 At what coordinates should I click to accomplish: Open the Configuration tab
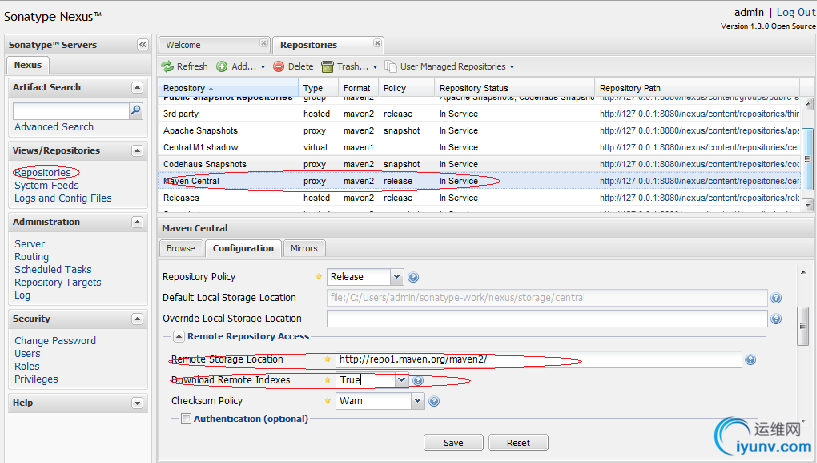click(243, 248)
